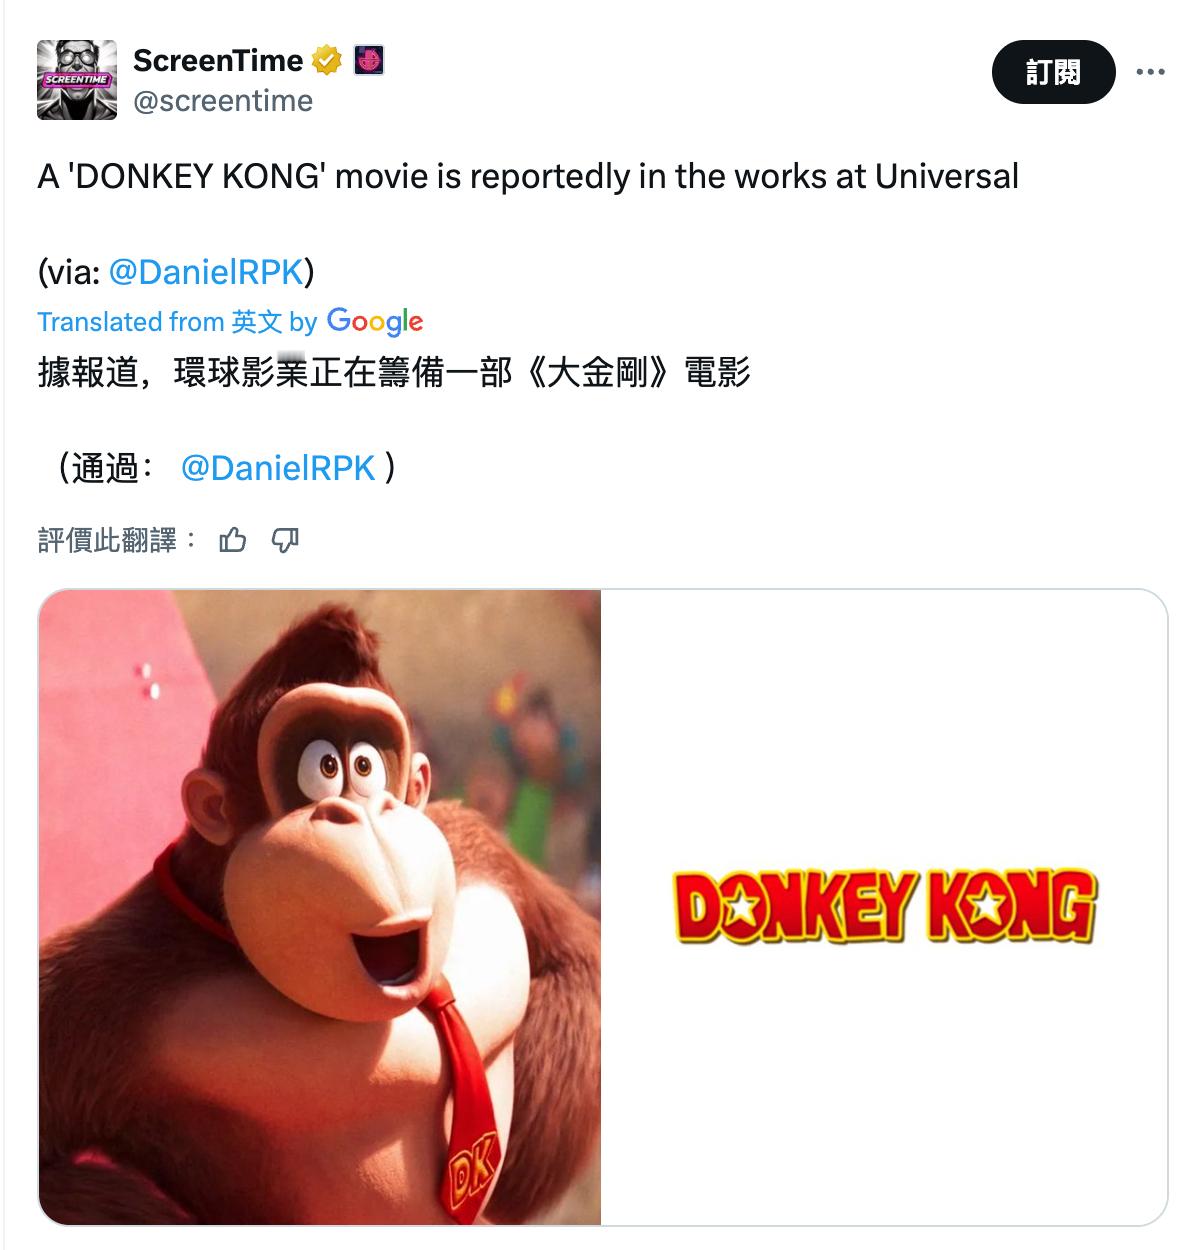The image size is (1190, 1250).
Task: Click the 評價此翻譯 label
Action: 107,541
